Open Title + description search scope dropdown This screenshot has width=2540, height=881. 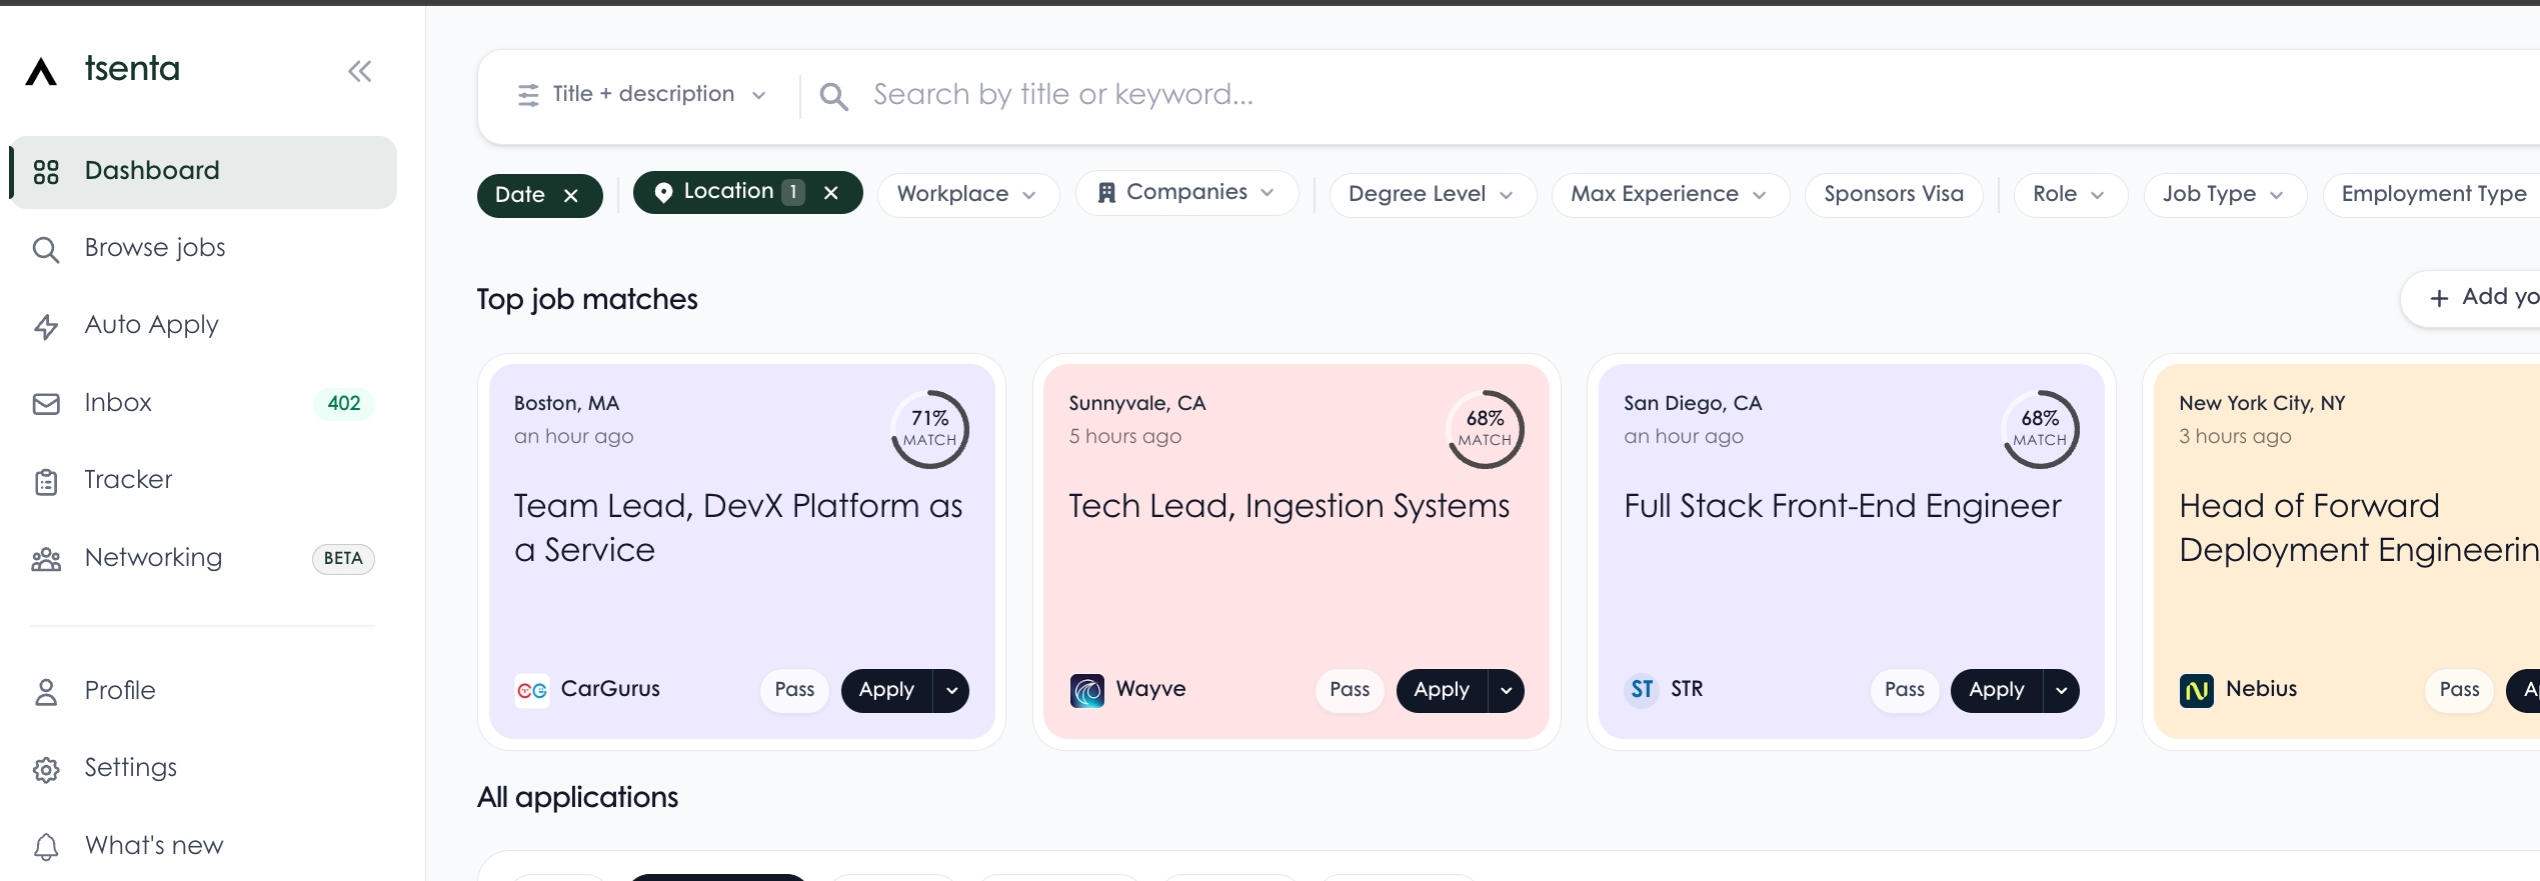(x=642, y=95)
